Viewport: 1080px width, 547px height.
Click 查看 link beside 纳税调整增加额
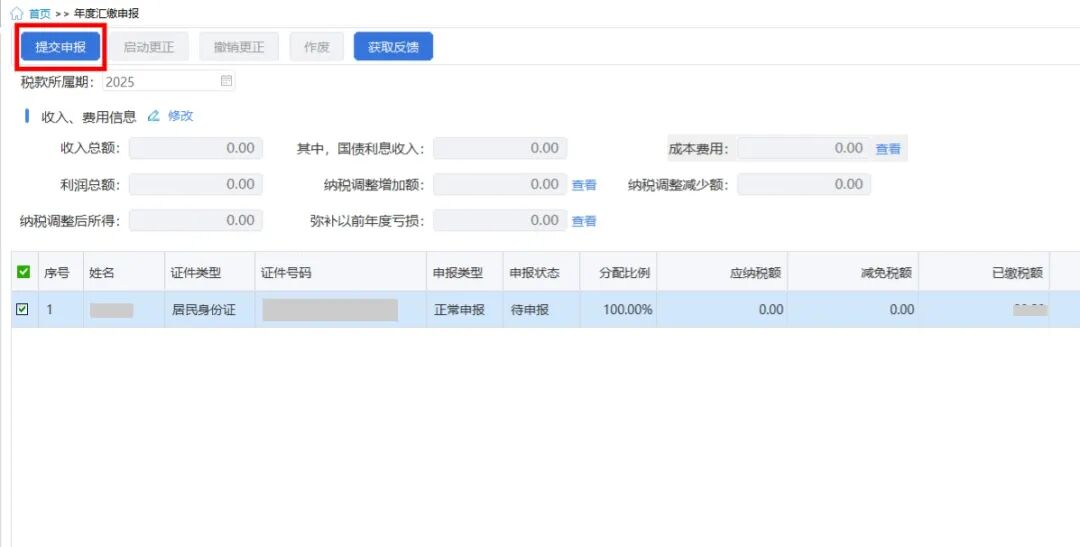(x=584, y=185)
